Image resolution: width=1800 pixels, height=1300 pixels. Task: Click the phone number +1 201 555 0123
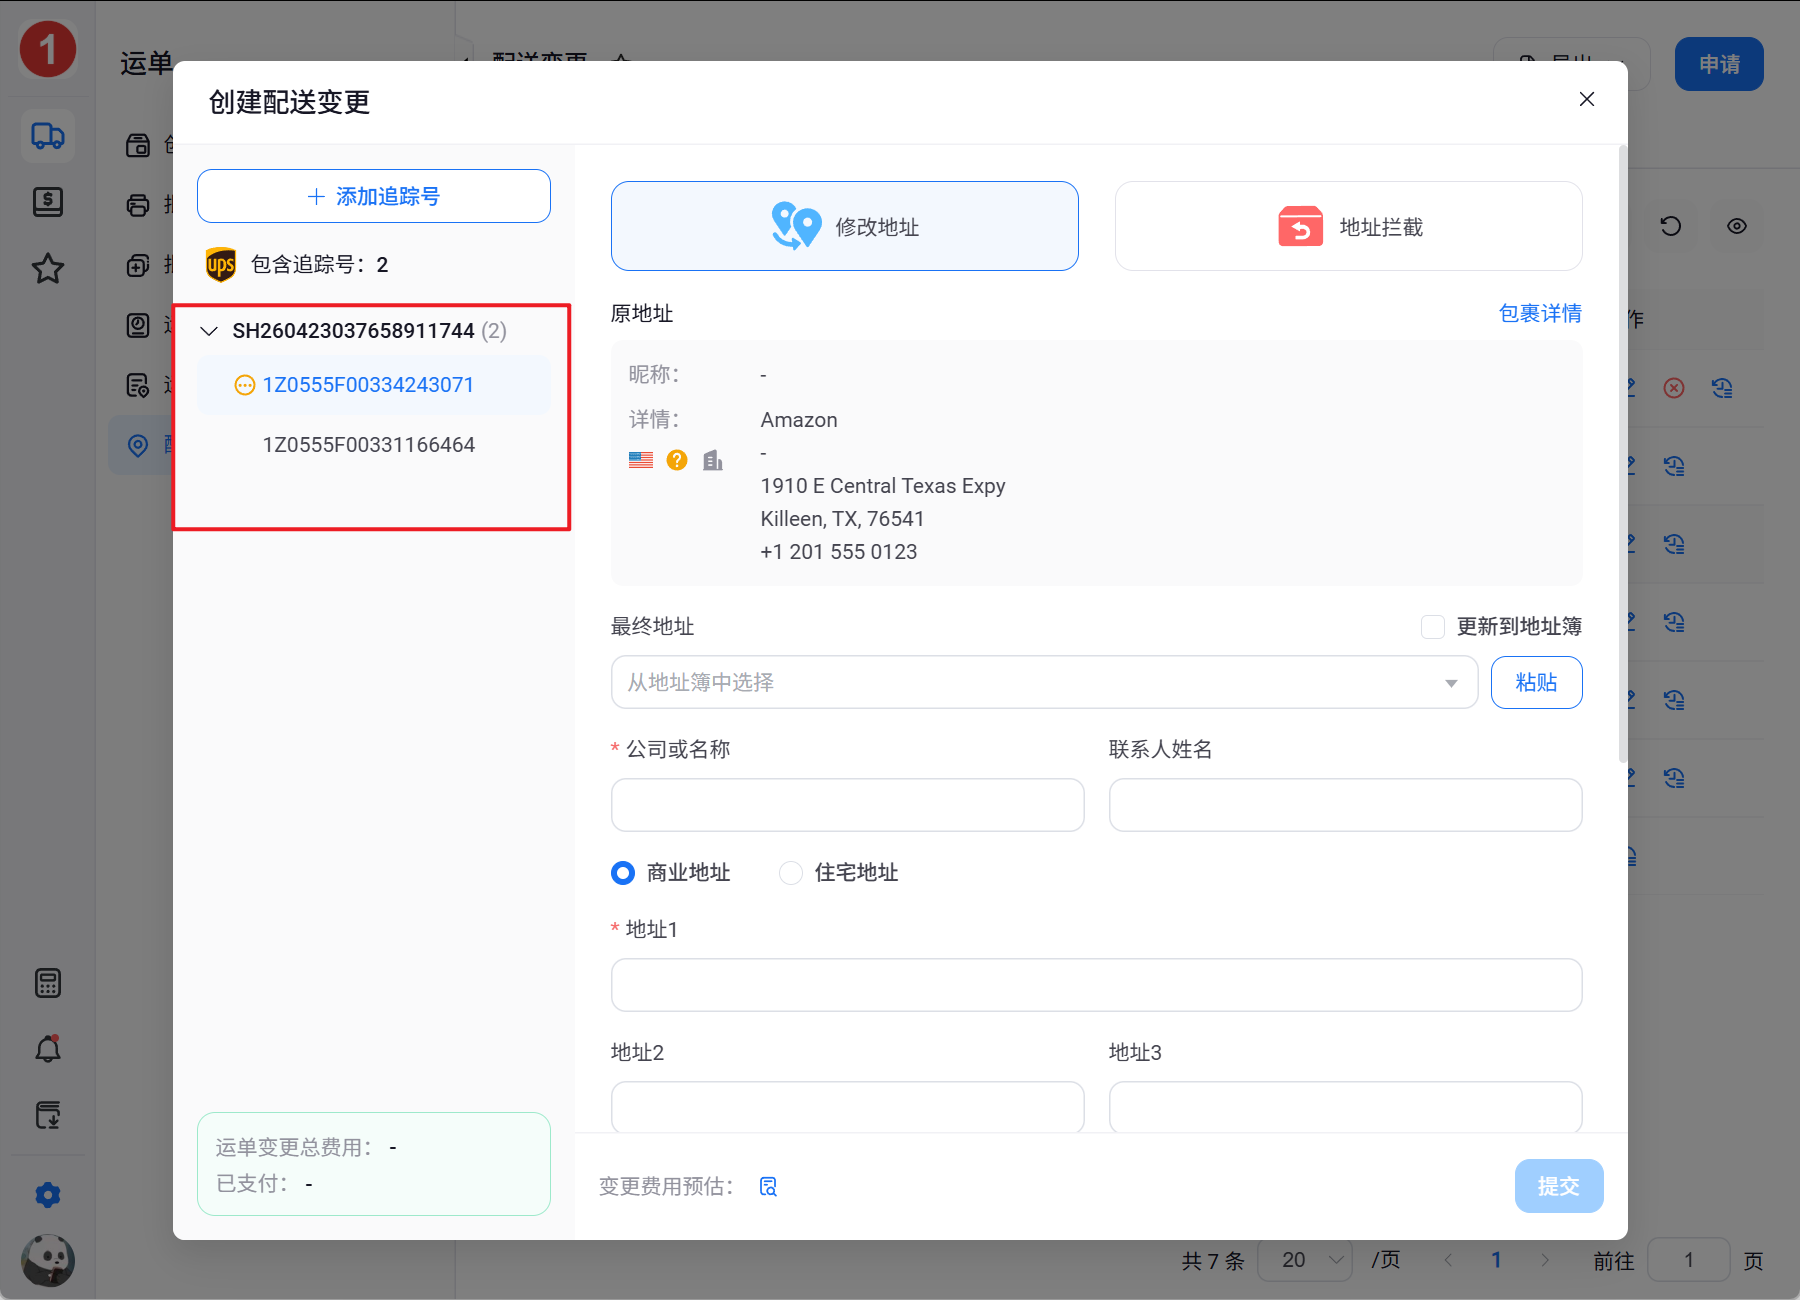pyautogui.click(x=838, y=552)
